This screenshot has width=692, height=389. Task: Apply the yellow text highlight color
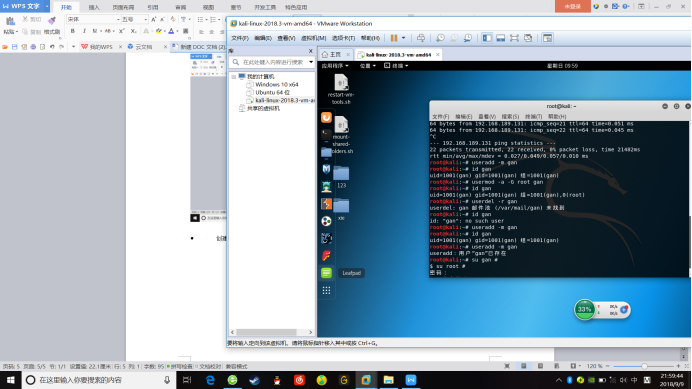158,31
